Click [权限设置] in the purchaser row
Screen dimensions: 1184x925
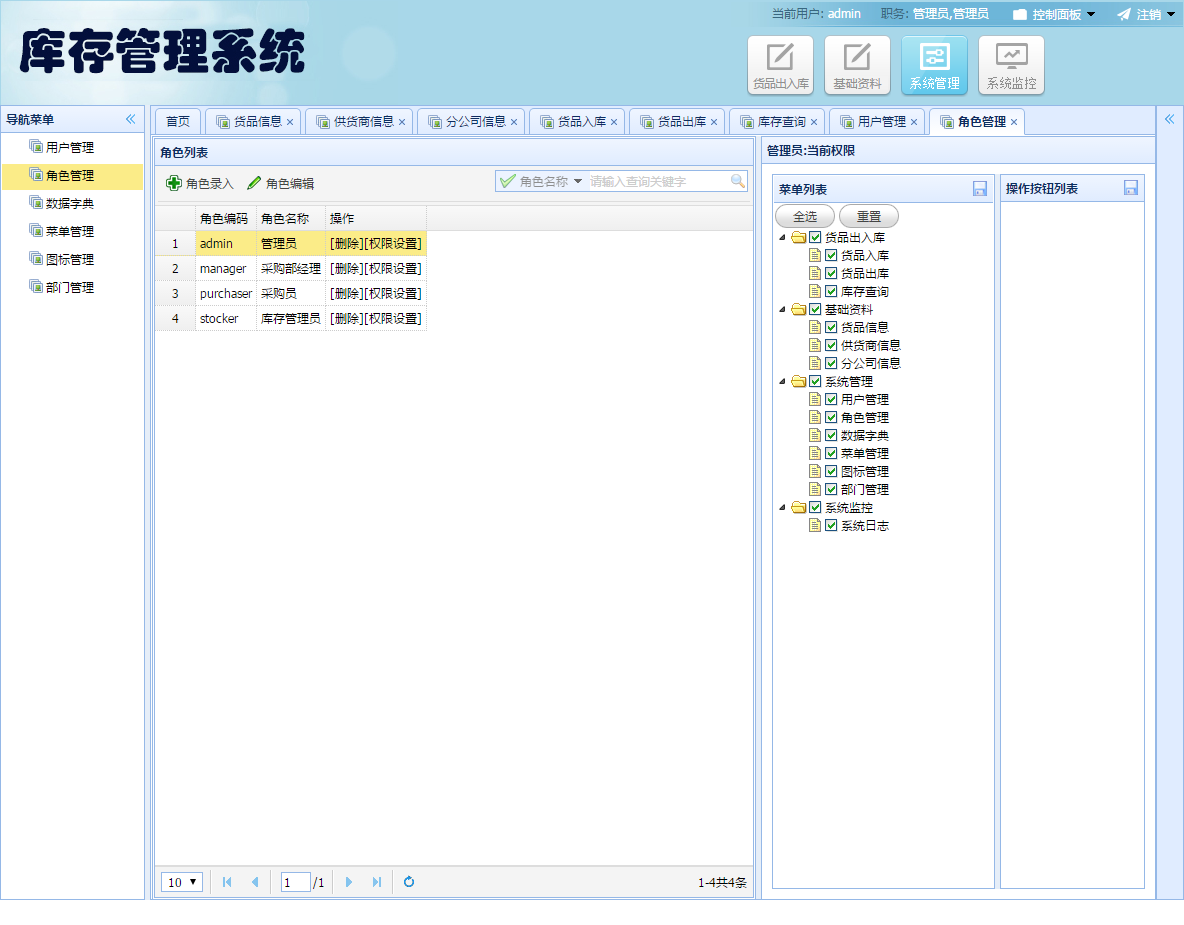[393, 293]
